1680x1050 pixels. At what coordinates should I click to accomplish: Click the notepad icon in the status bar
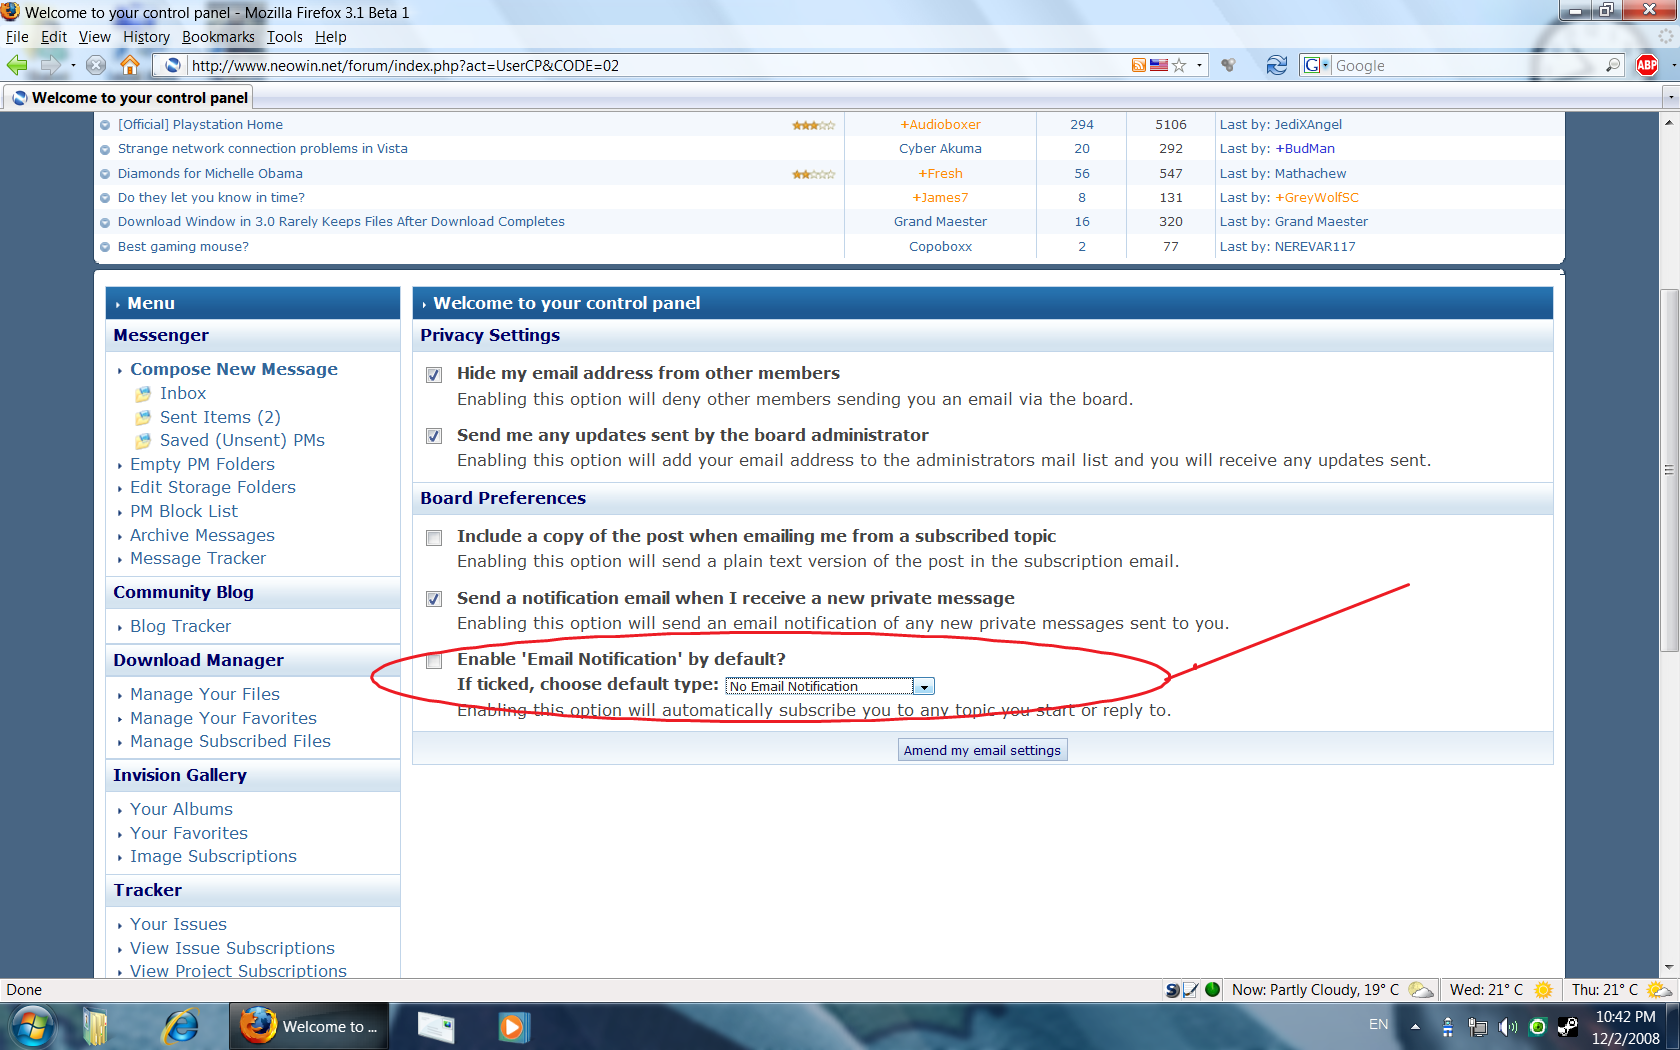(1191, 990)
